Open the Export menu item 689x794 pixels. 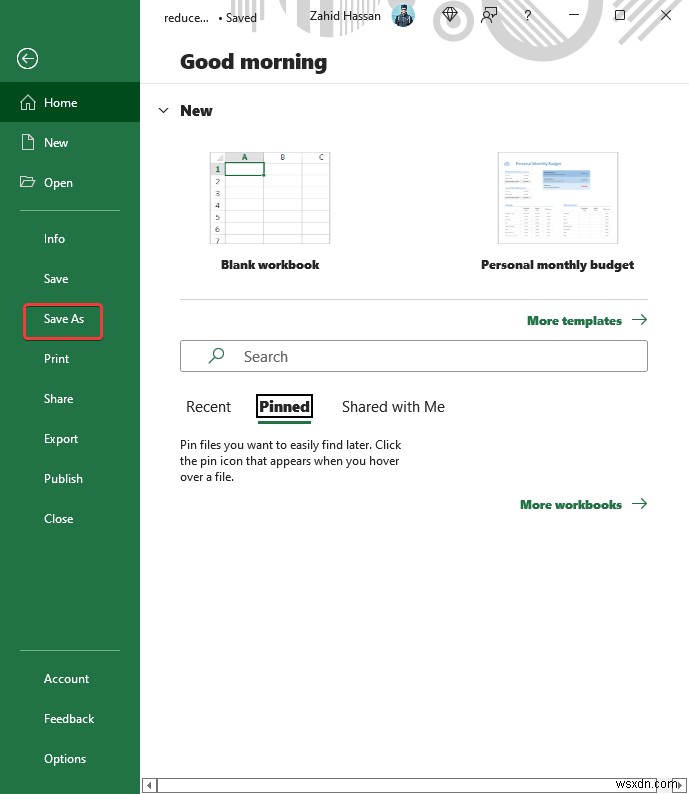[61, 439]
